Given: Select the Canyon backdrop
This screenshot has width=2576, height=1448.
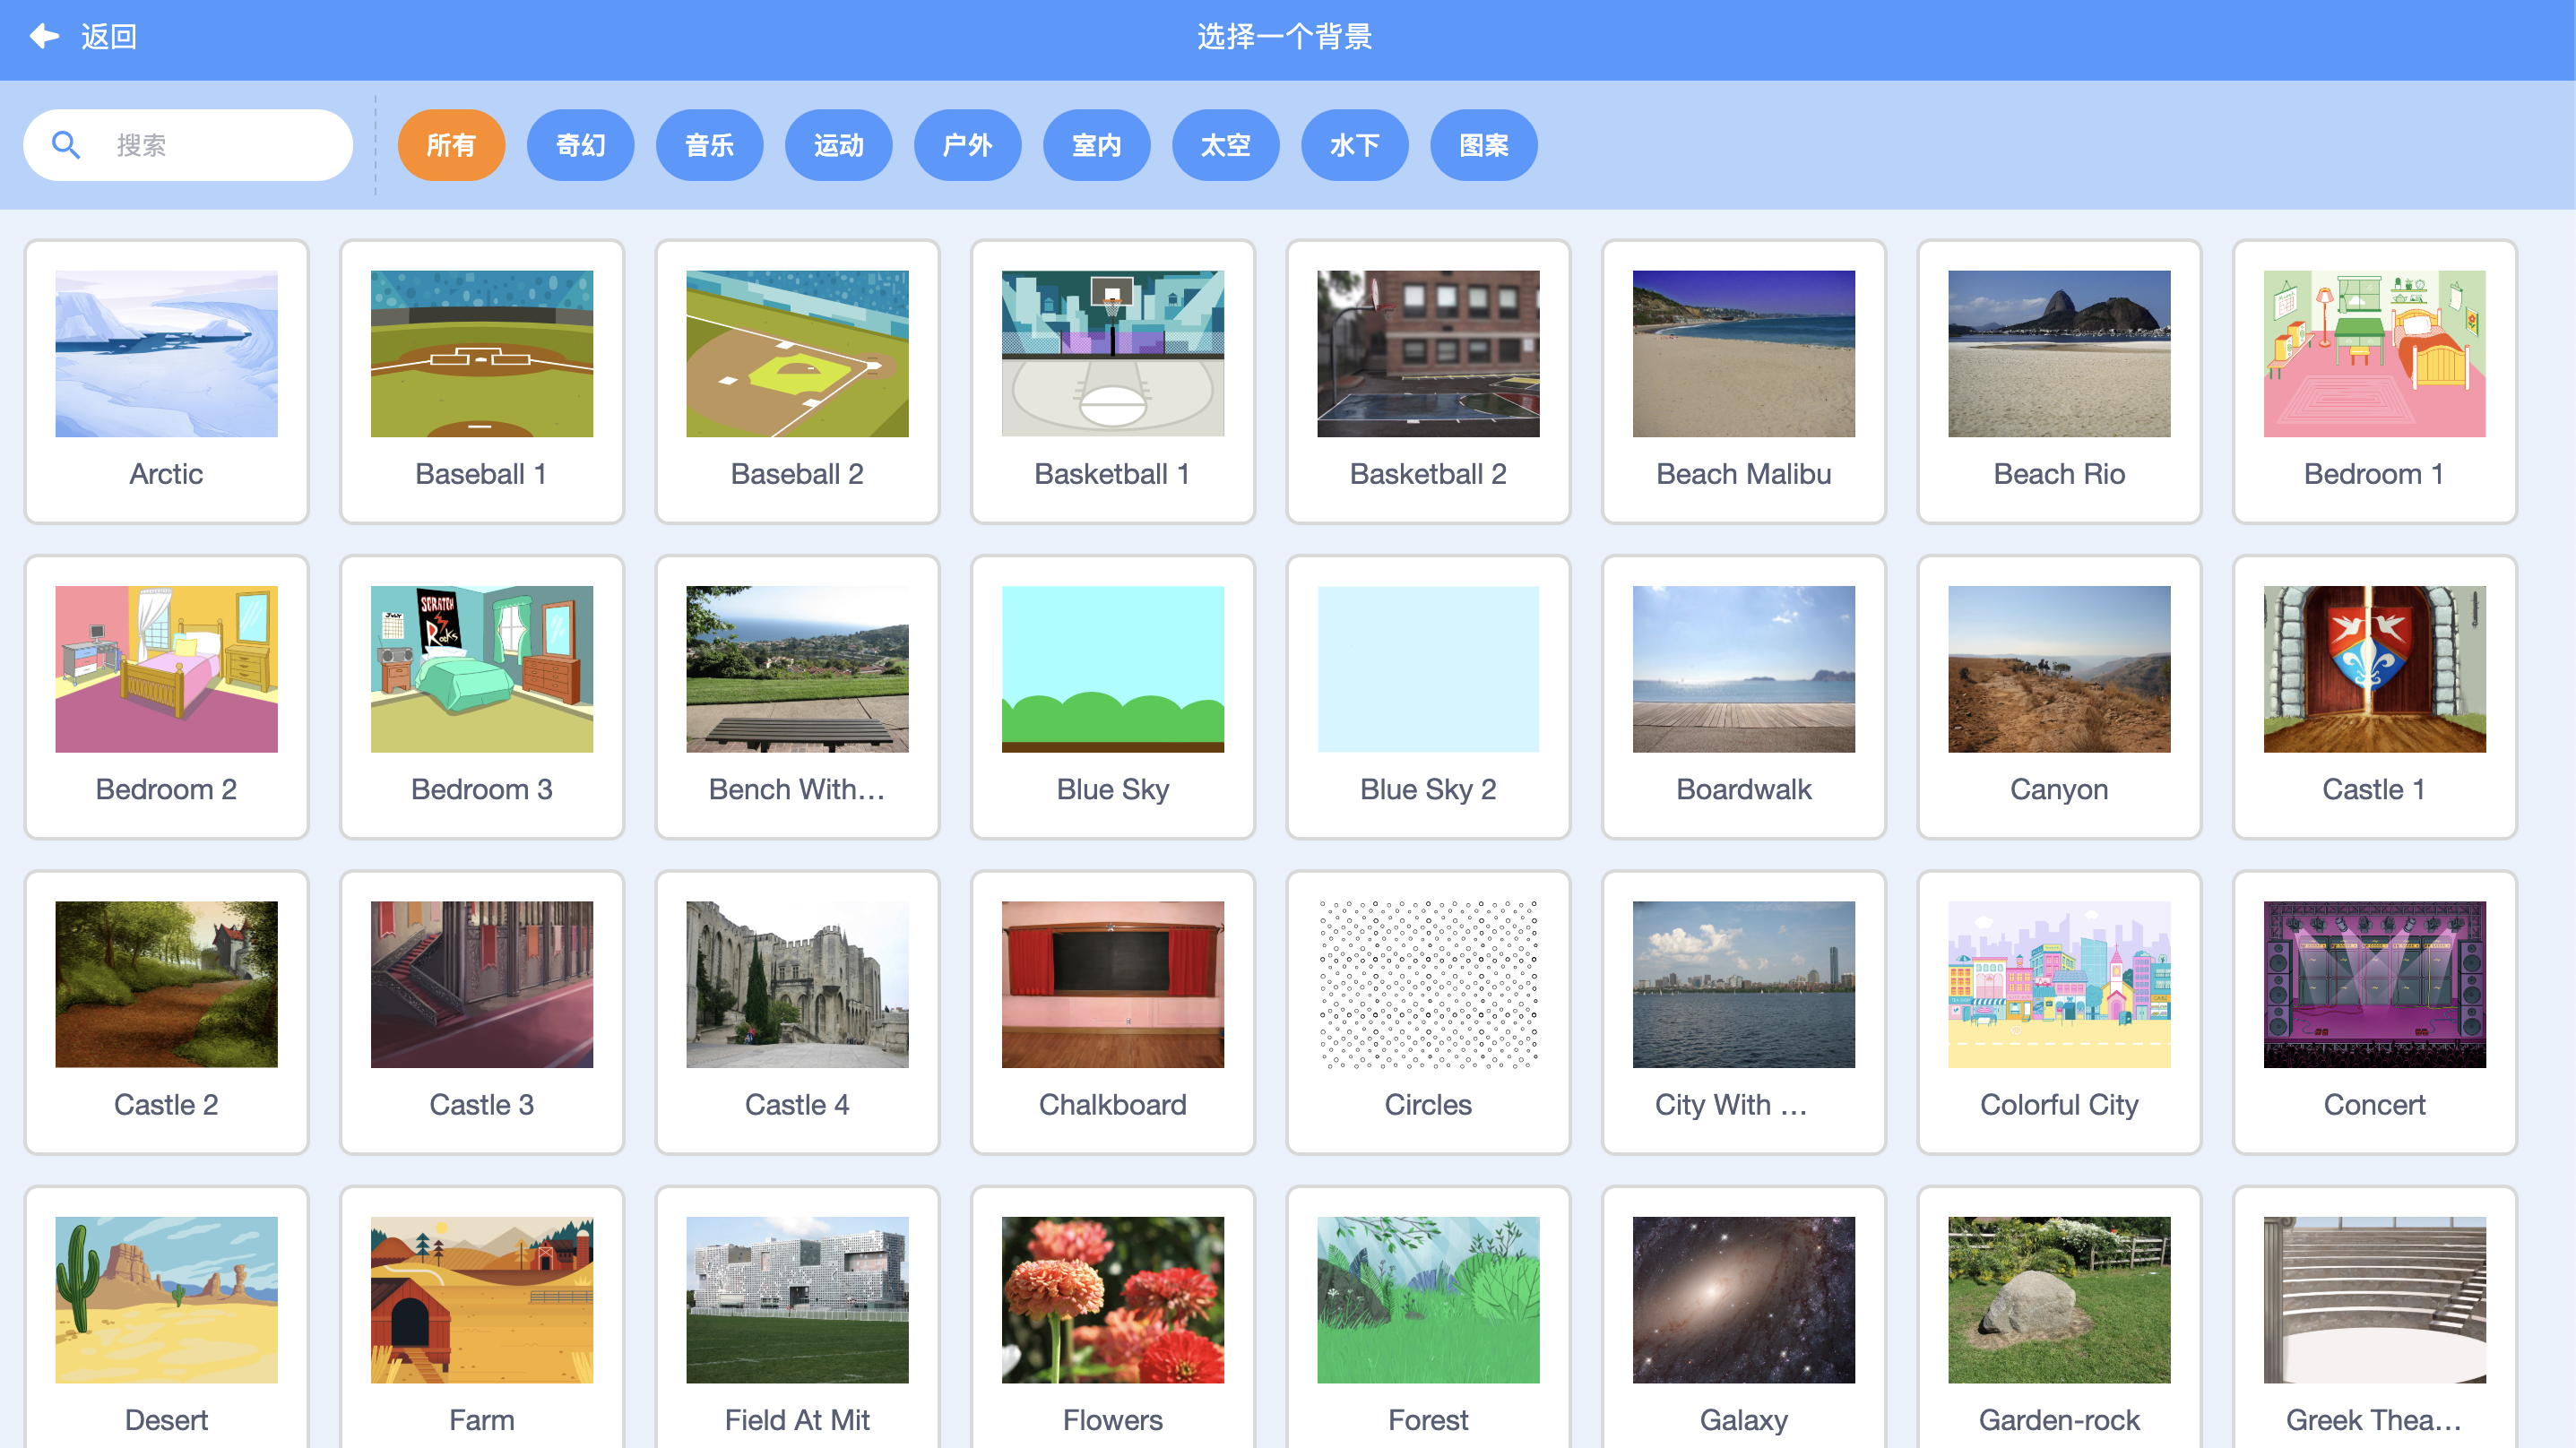Looking at the screenshot, I should coord(2059,697).
